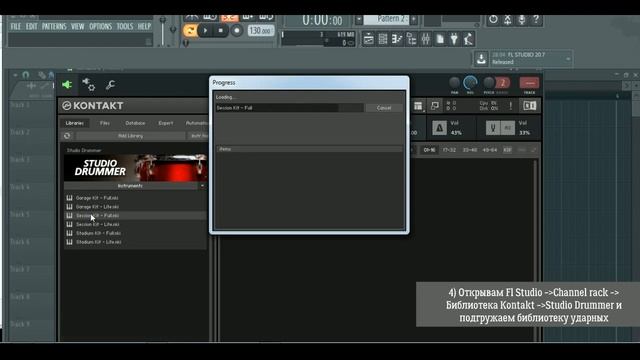Open the TOOLS menu
640x360 pixels.
click(124, 27)
